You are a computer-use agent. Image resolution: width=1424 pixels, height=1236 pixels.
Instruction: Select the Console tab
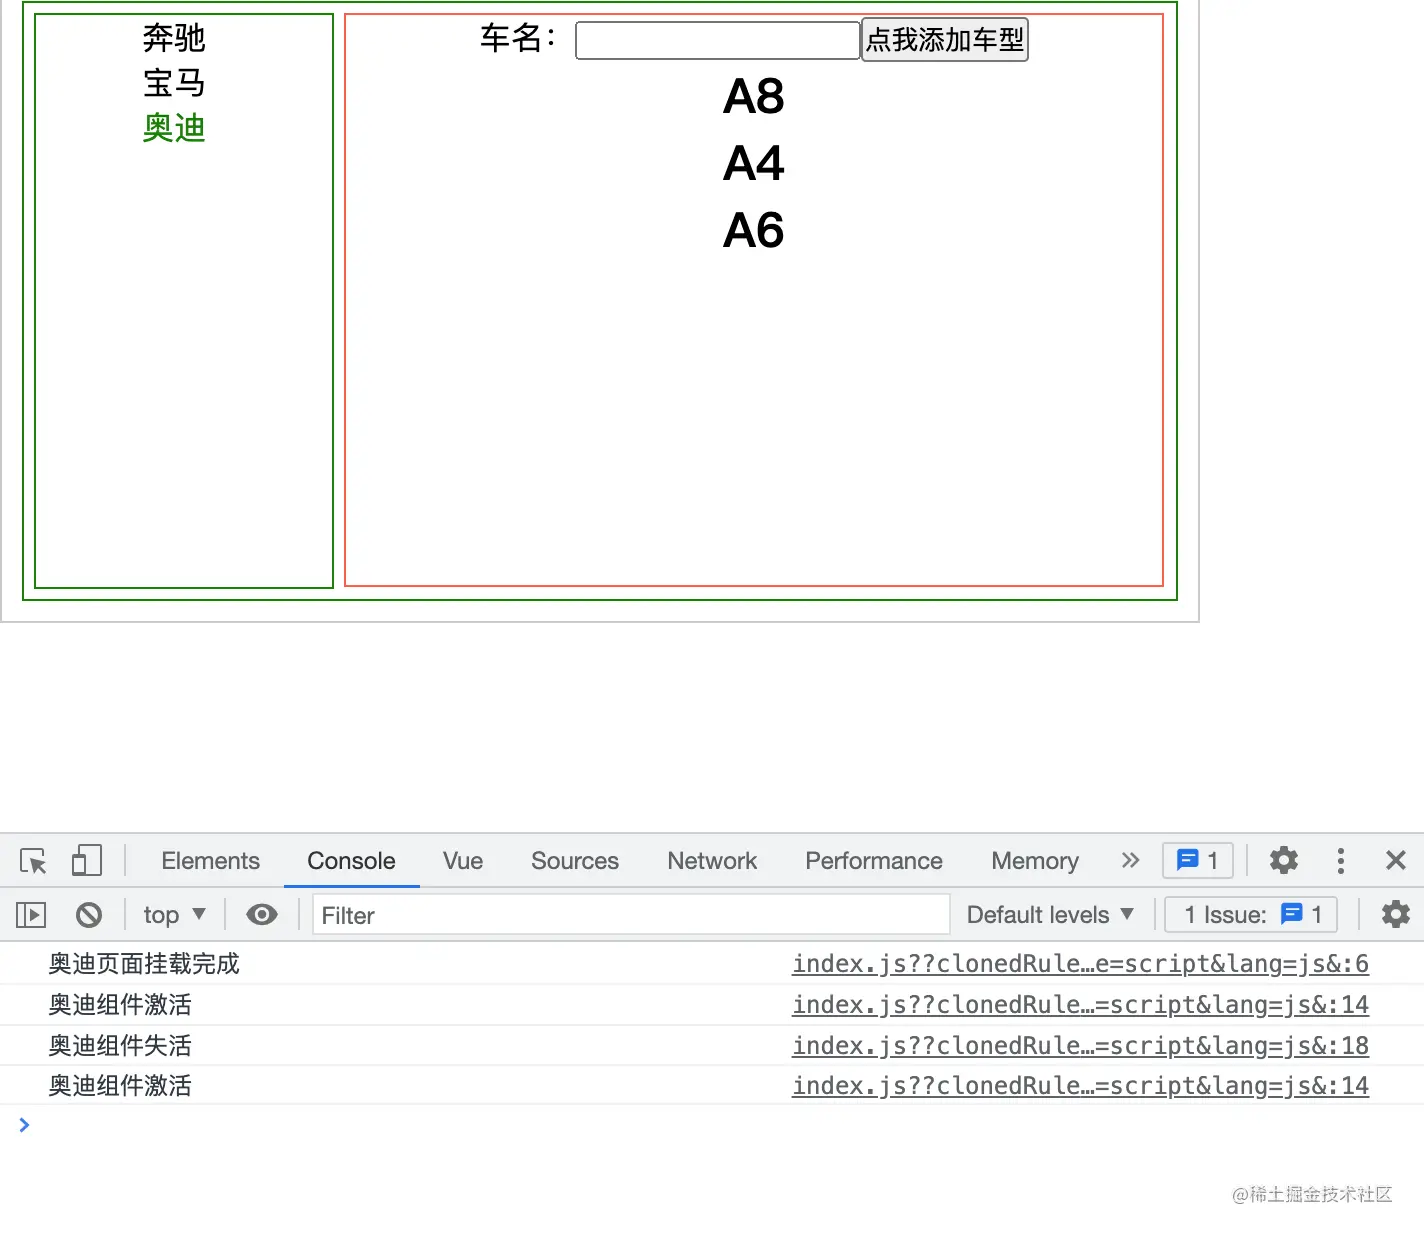(x=351, y=860)
